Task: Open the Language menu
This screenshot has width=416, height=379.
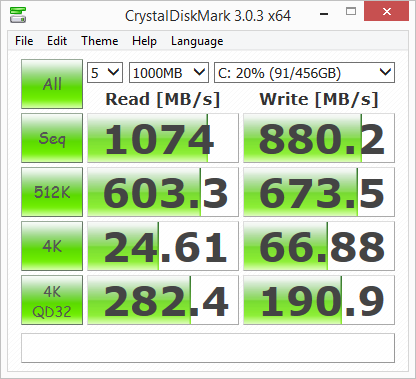Action: 197,41
